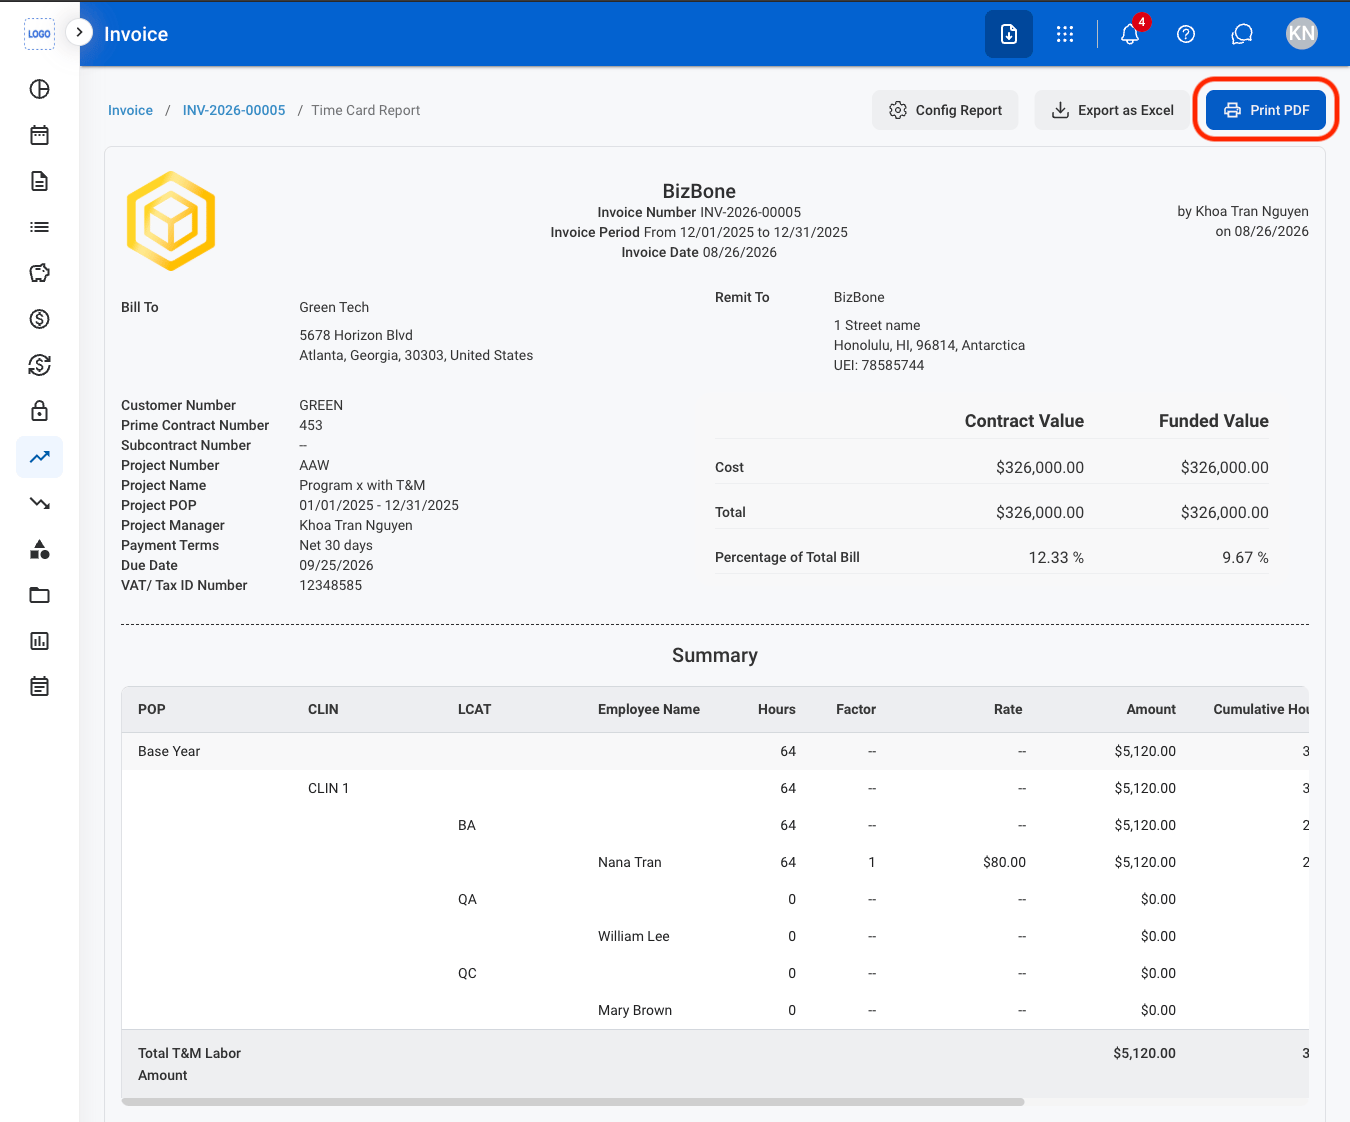Open the chat bubble icon
Viewport: 1350px width, 1122px height.
(x=1242, y=34)
